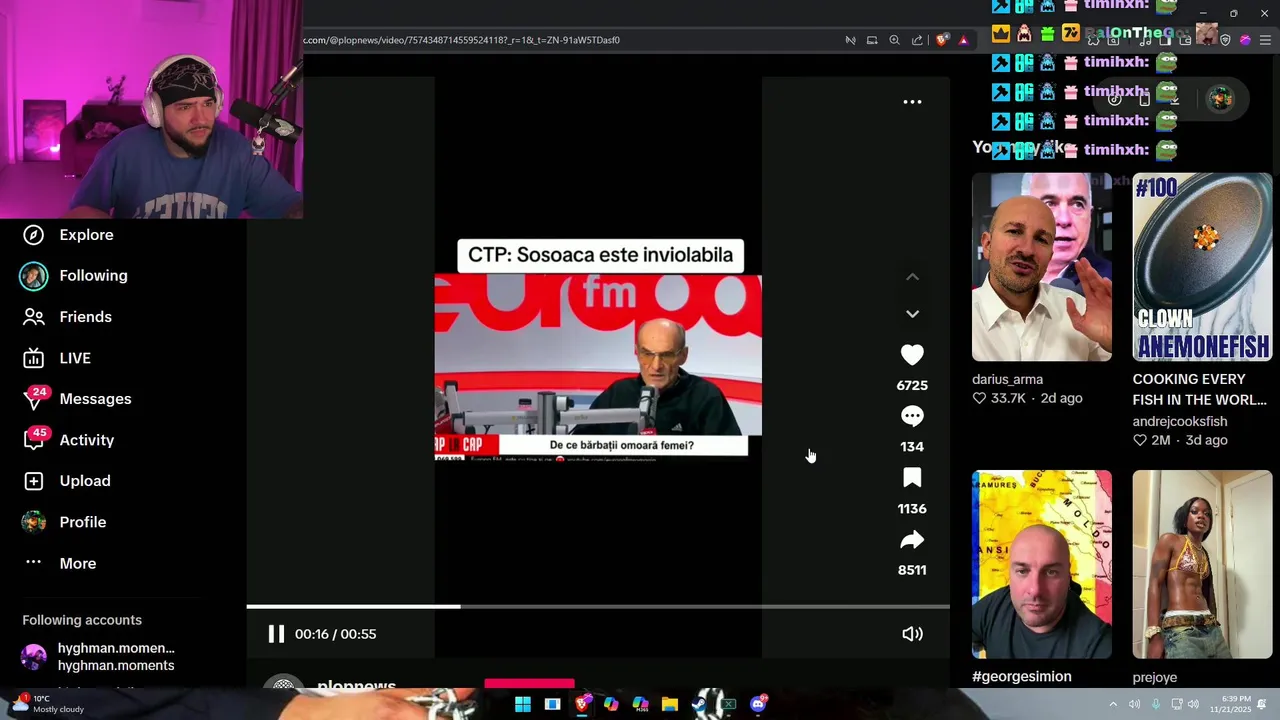1280x720 pixels.
Task: Bookmark the video using the save icon
Action: 912,478
